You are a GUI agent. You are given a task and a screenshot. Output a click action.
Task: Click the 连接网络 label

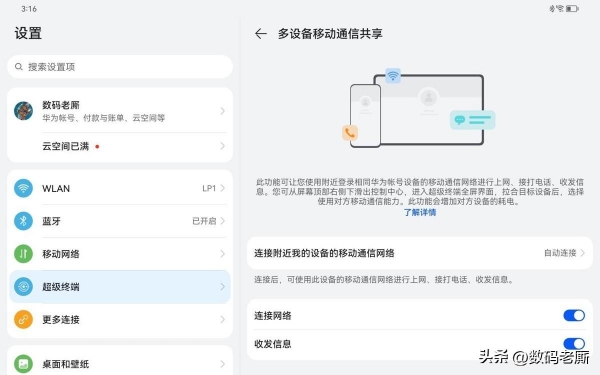(x=273, y=316)
